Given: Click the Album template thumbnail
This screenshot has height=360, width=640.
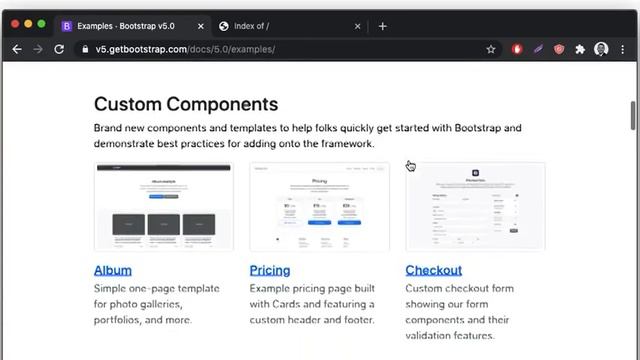Looking at the screenshot, I should click(x=164, y=207).
